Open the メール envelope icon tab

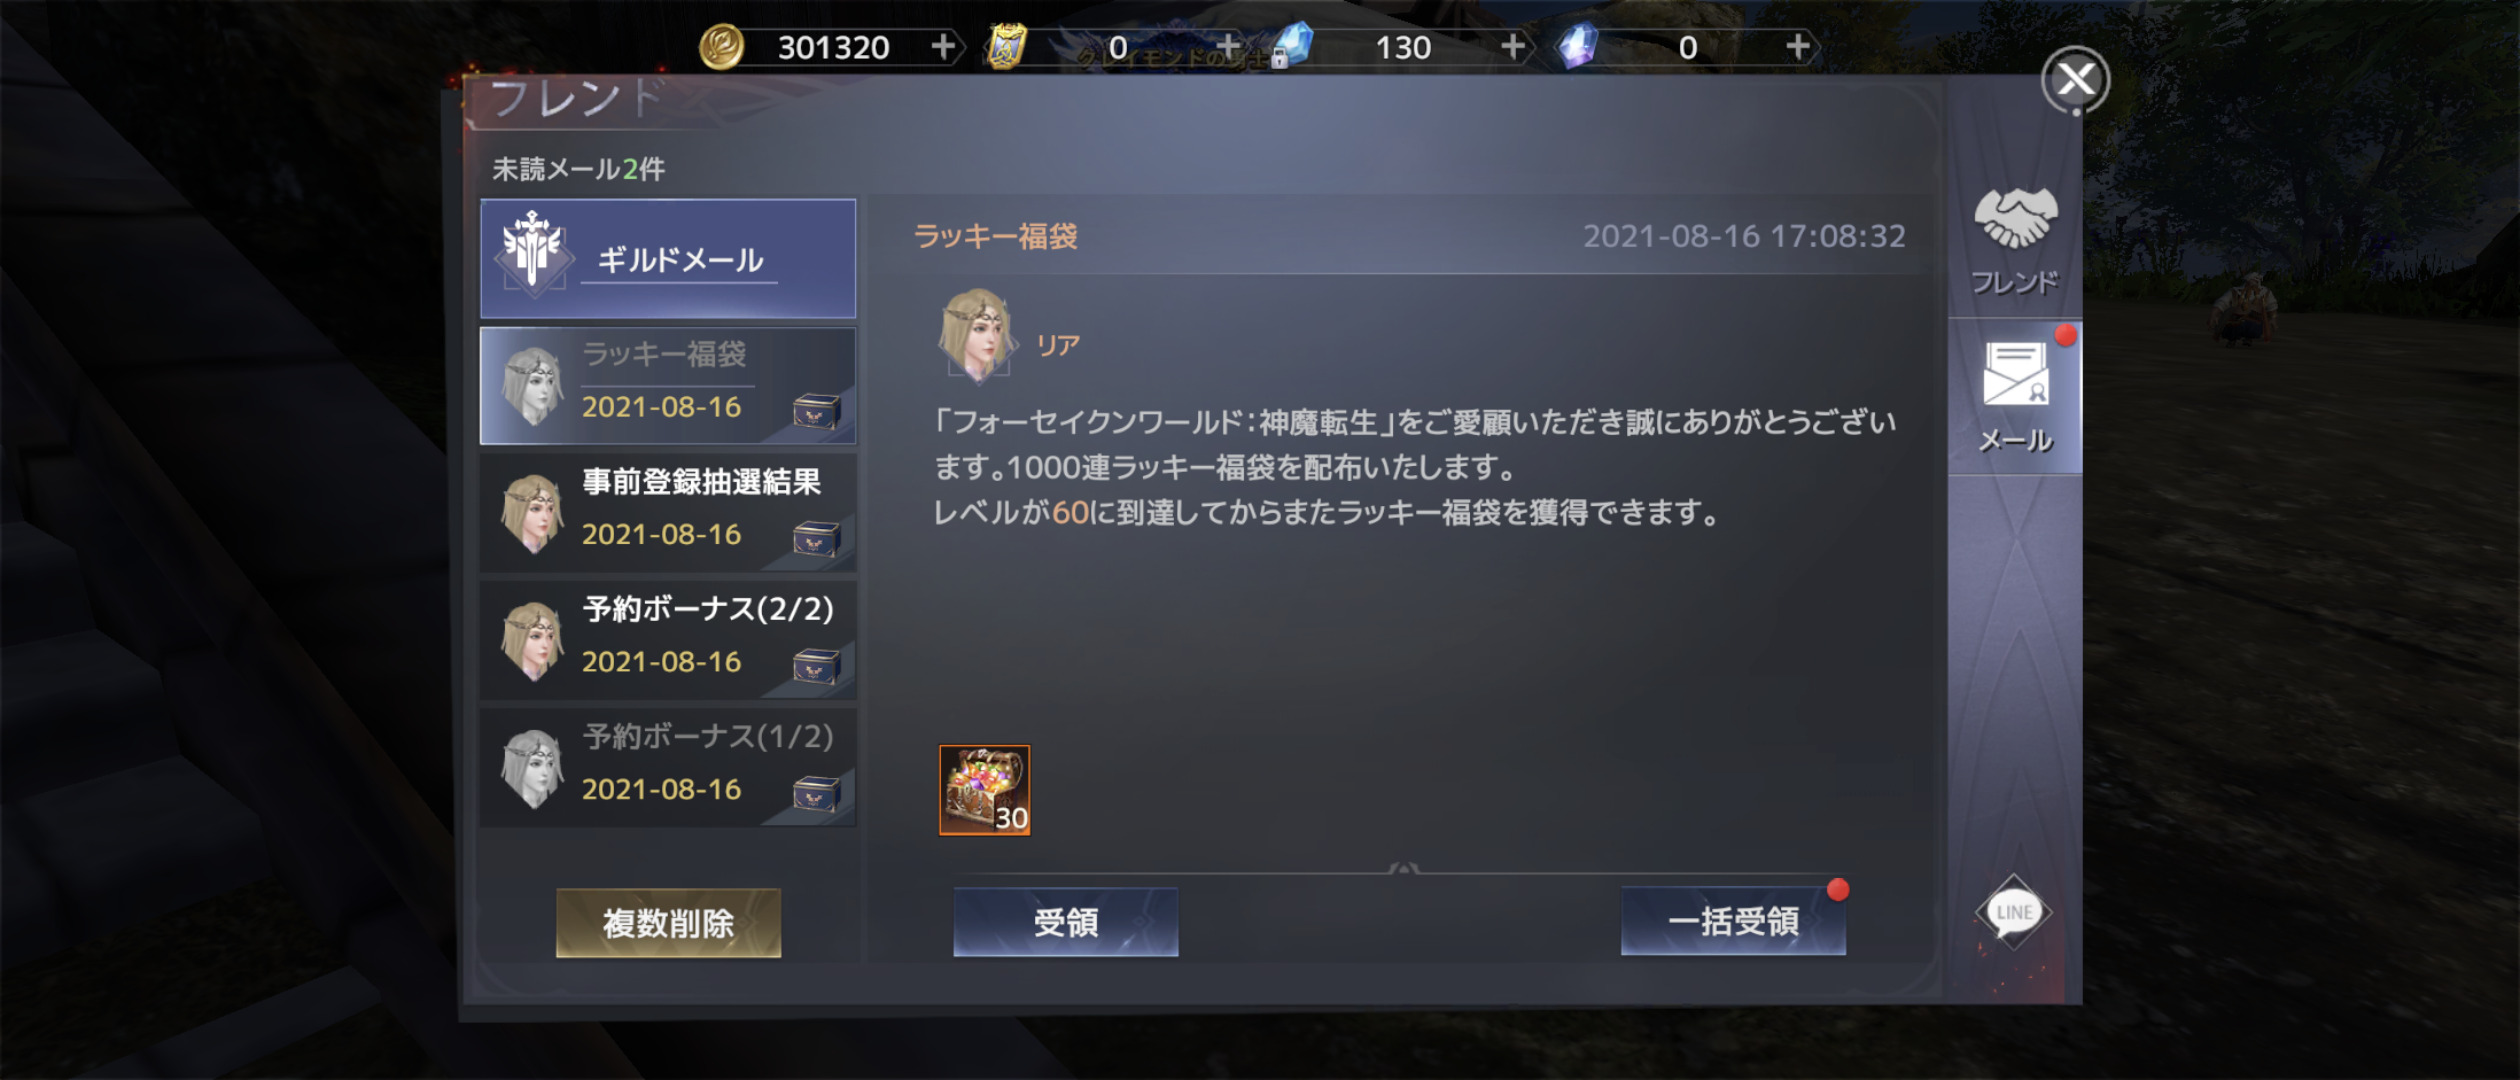[x=2014, y=397]
